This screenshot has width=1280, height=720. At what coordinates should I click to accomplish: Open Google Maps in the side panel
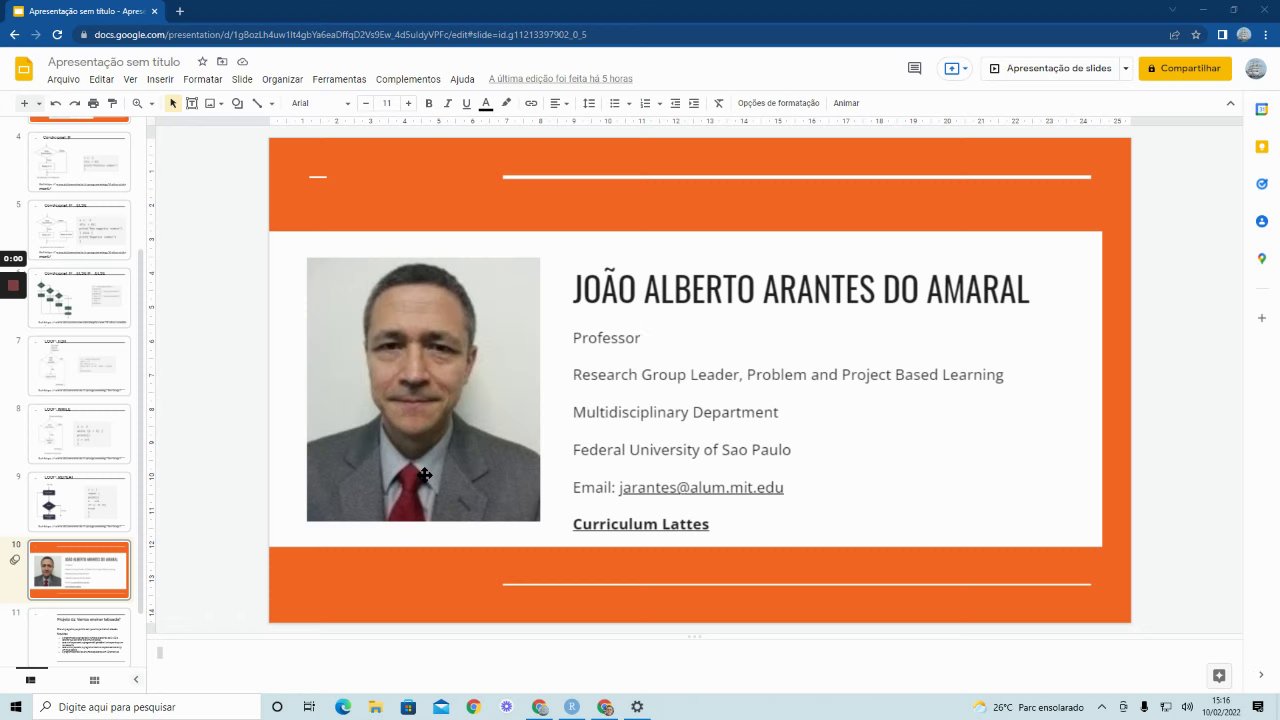(1262, 259)
